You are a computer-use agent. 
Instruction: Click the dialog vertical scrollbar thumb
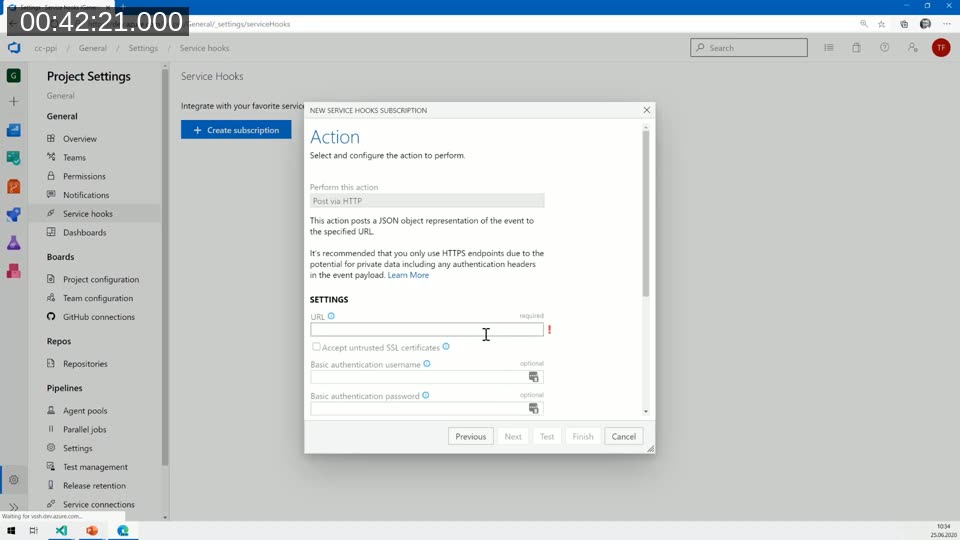click(645, 213)
